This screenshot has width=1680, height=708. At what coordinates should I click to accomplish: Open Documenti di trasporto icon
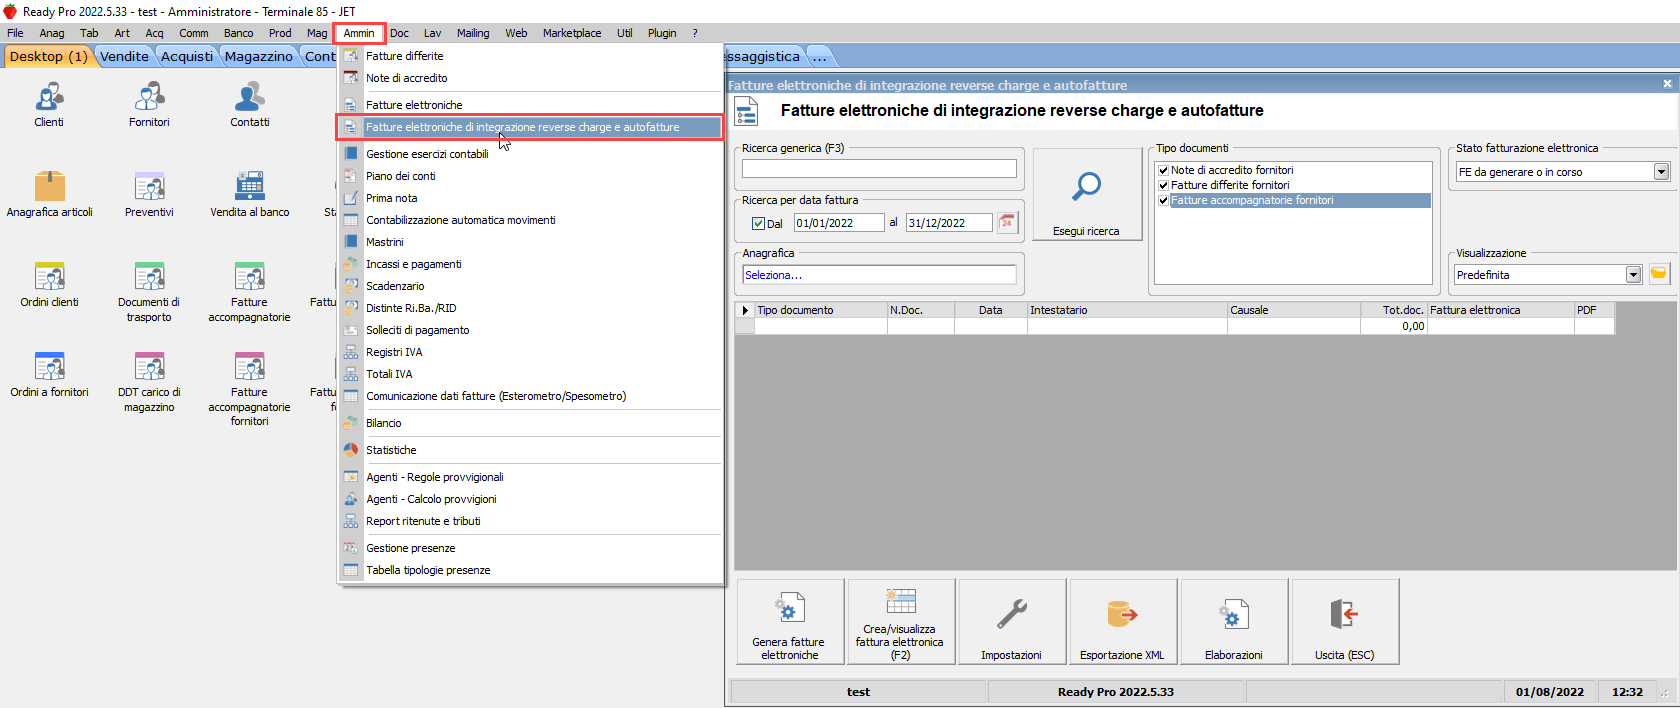(149, 291)
